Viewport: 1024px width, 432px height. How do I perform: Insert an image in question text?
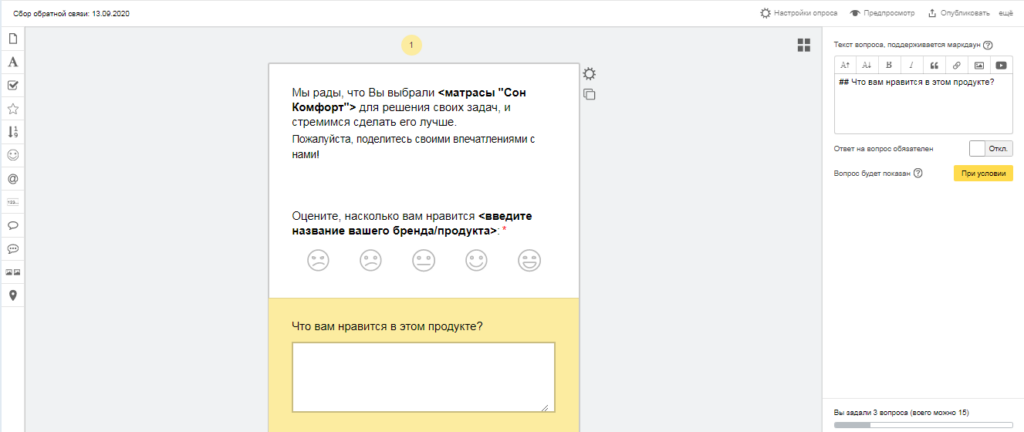[x=979, y=65]
